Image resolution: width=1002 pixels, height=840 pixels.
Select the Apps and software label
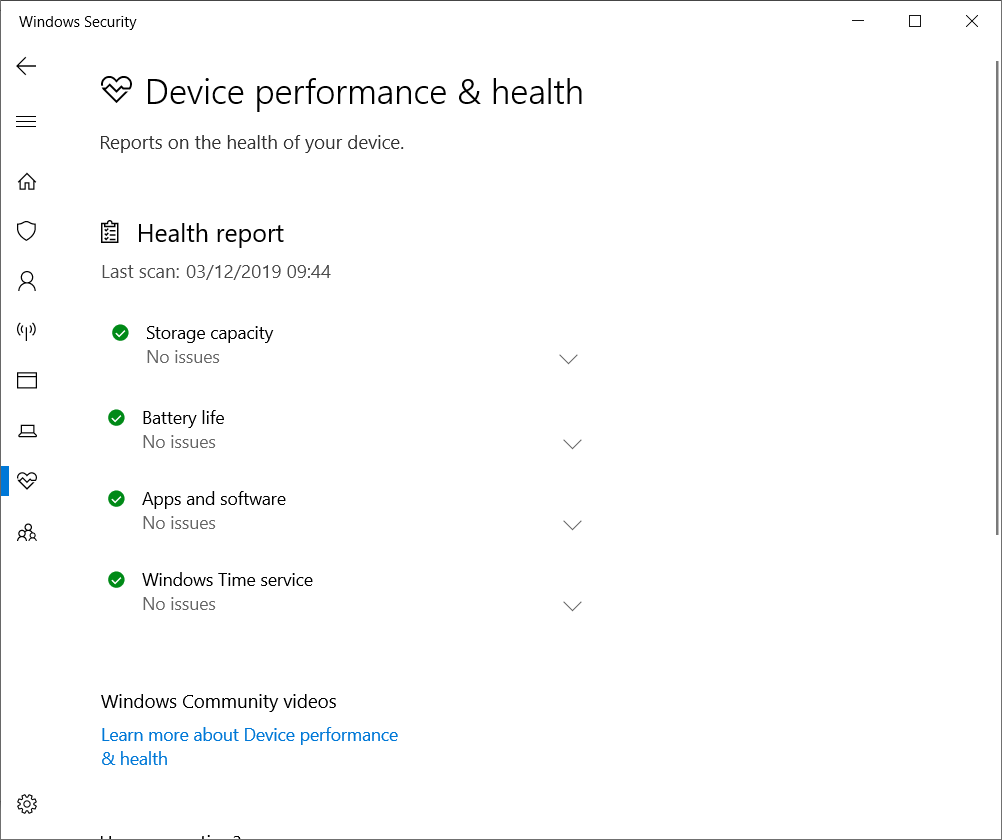(x=214, y=499)
